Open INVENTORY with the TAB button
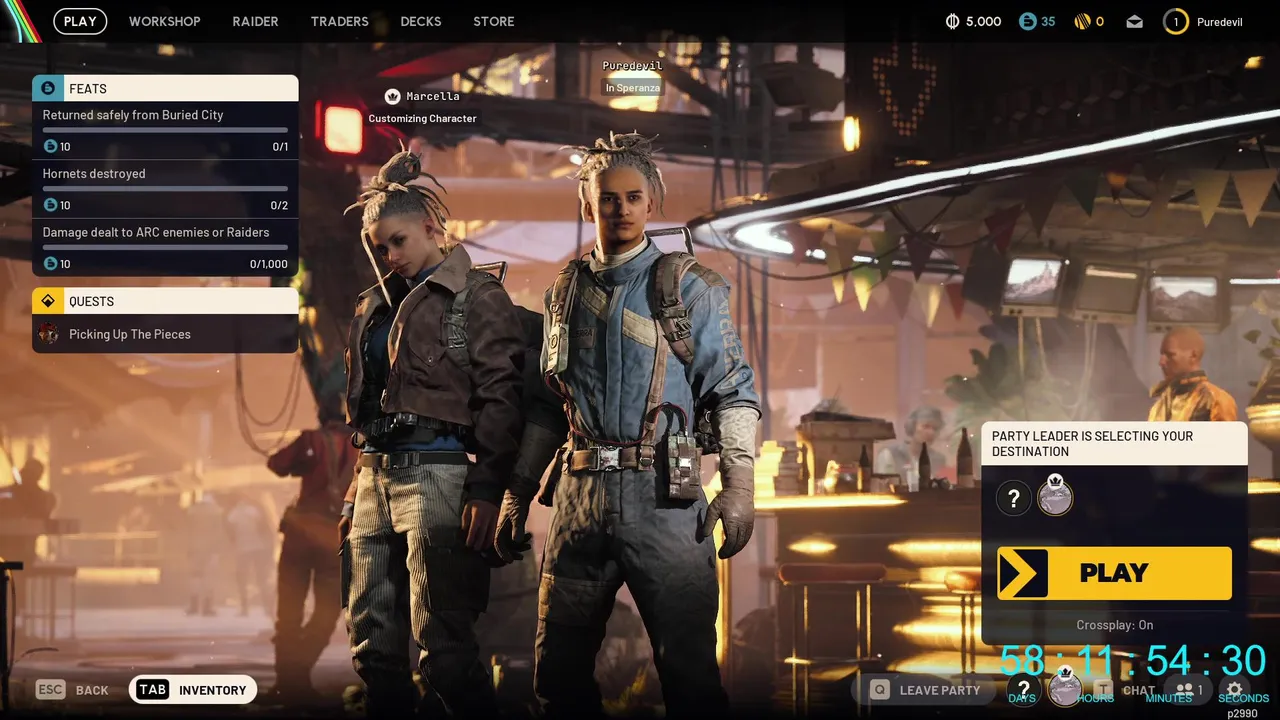 pos(193,690)
